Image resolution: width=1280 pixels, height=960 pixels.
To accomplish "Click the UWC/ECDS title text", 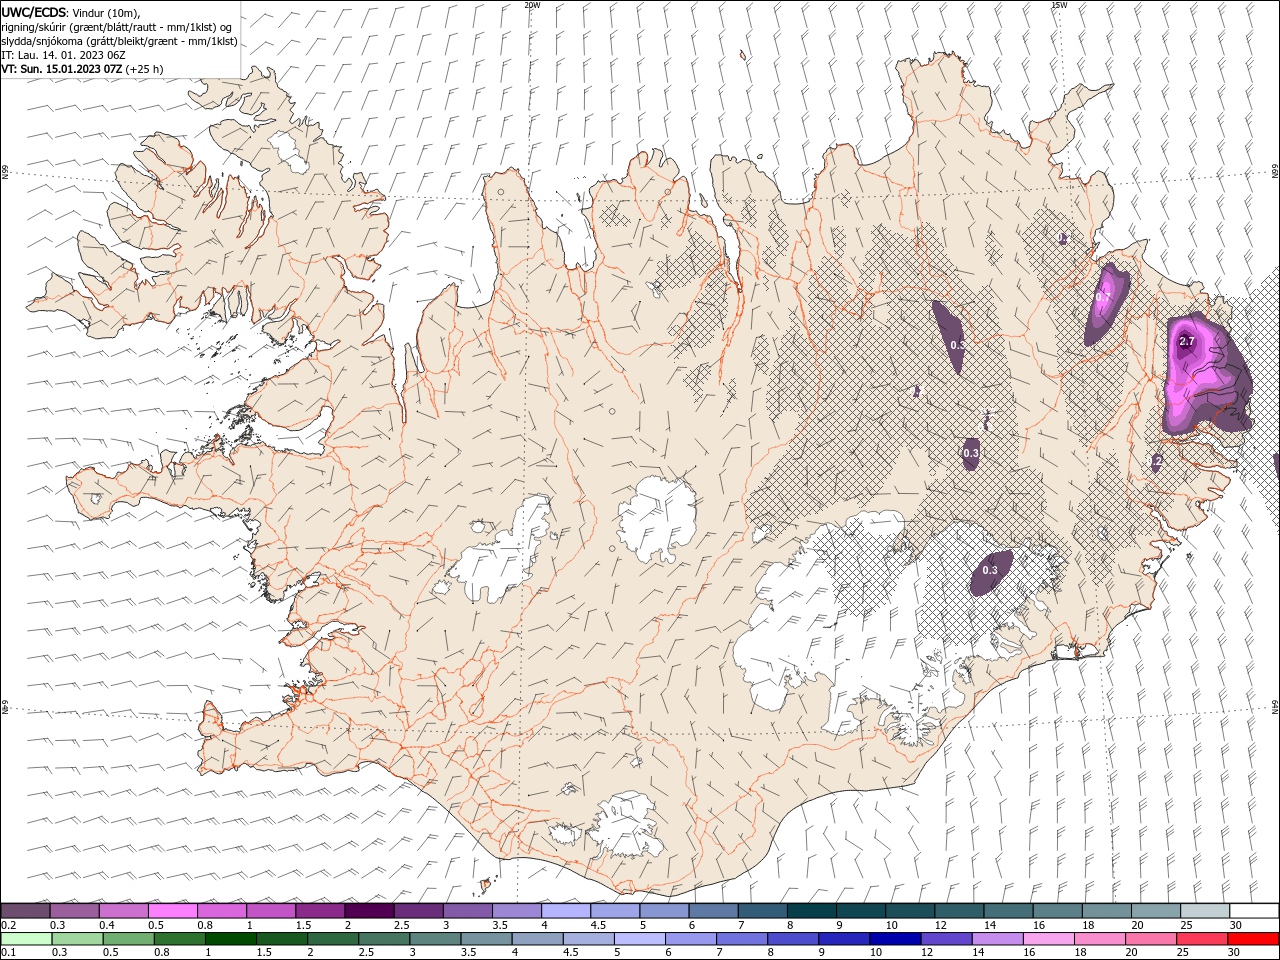I will coord(34,12).
